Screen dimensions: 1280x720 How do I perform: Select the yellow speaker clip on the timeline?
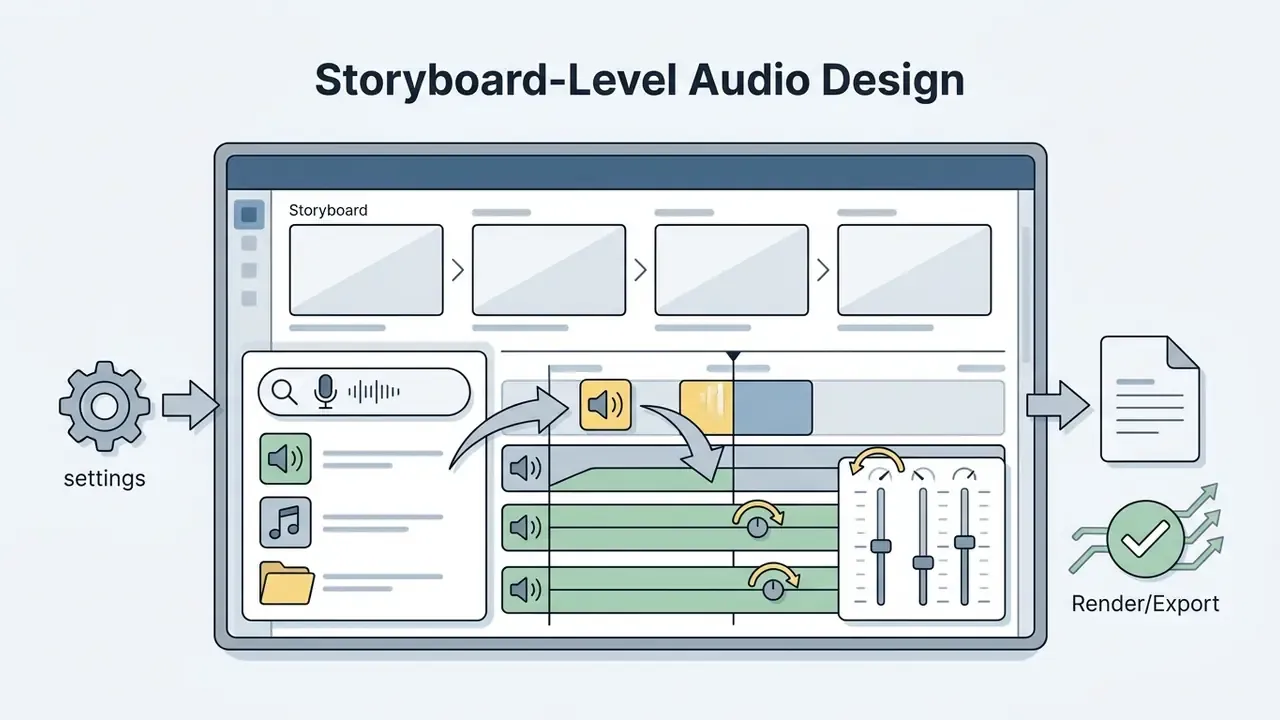click(605, 405)
